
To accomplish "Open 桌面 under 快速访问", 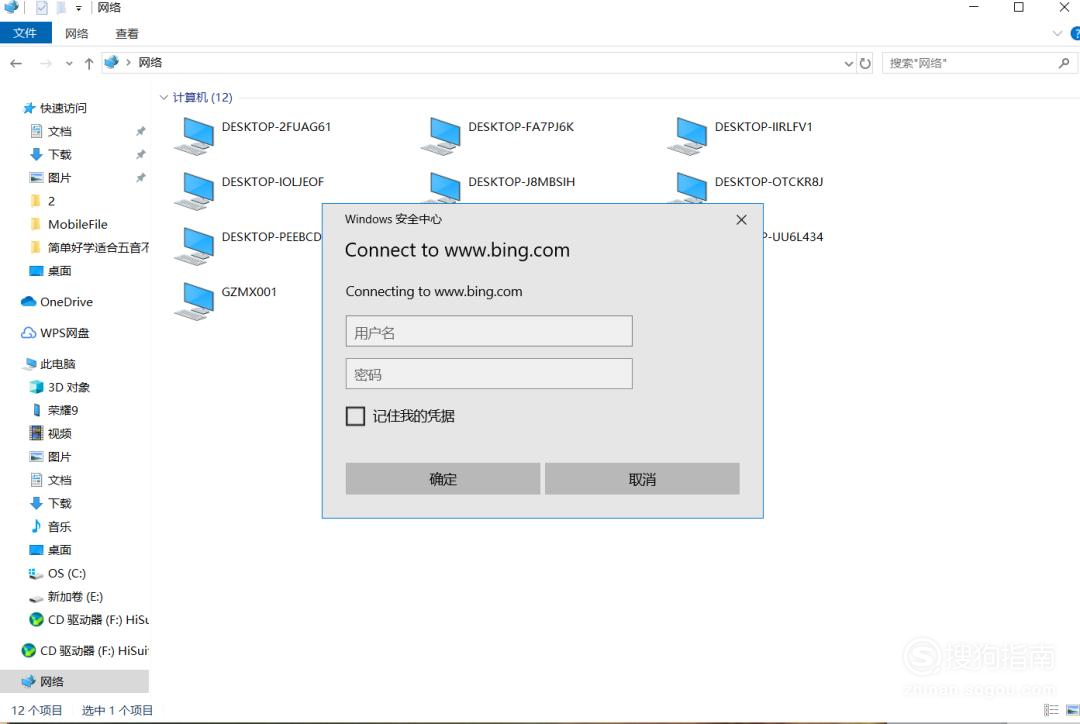I will point(59,271).
